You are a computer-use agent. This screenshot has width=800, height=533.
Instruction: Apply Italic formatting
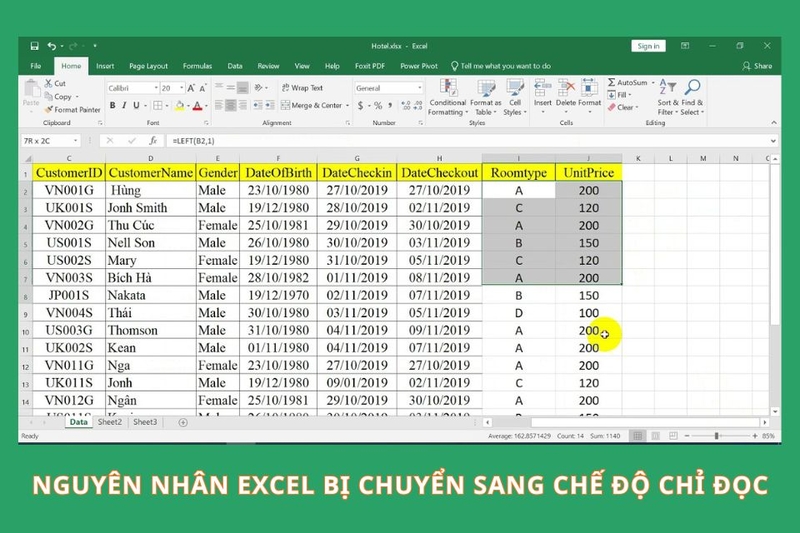124,106
